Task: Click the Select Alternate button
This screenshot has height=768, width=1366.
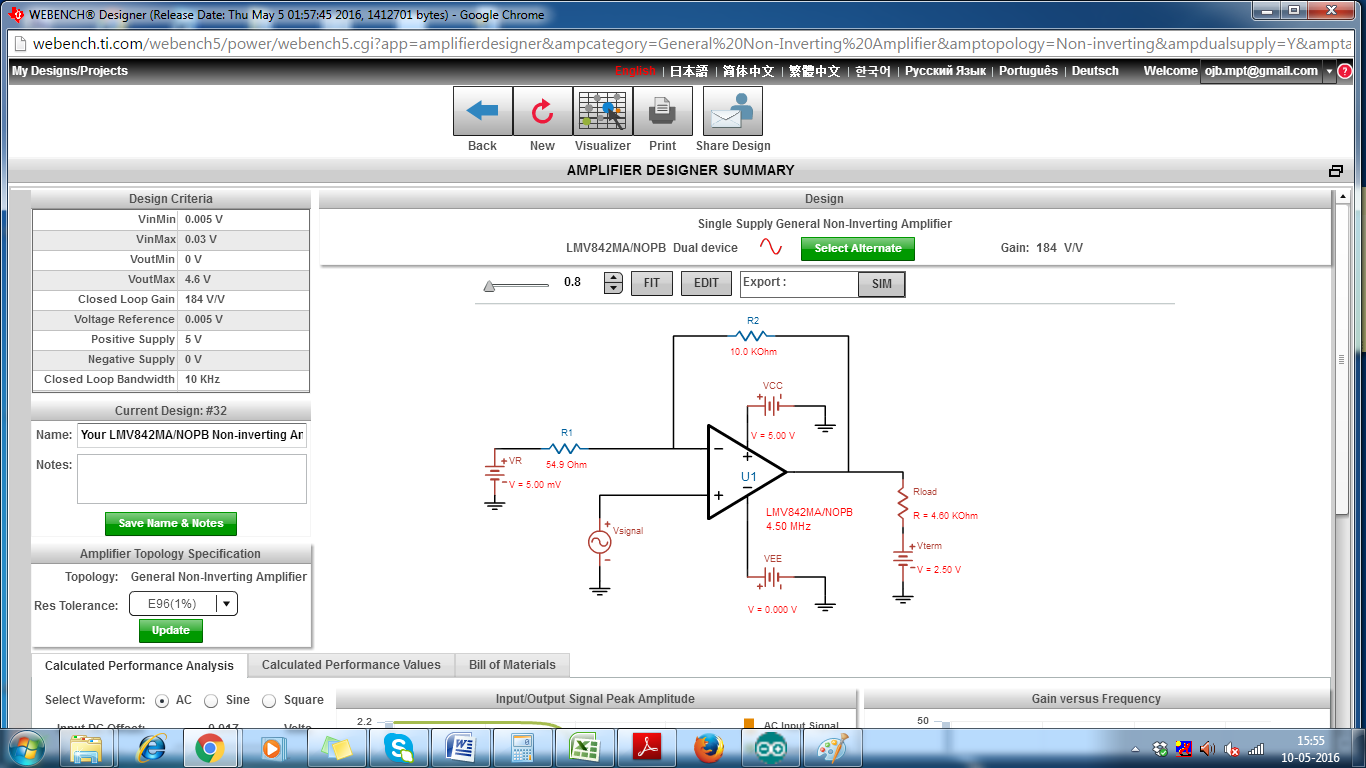Action: pyautogui.click(x=857, y=248)
